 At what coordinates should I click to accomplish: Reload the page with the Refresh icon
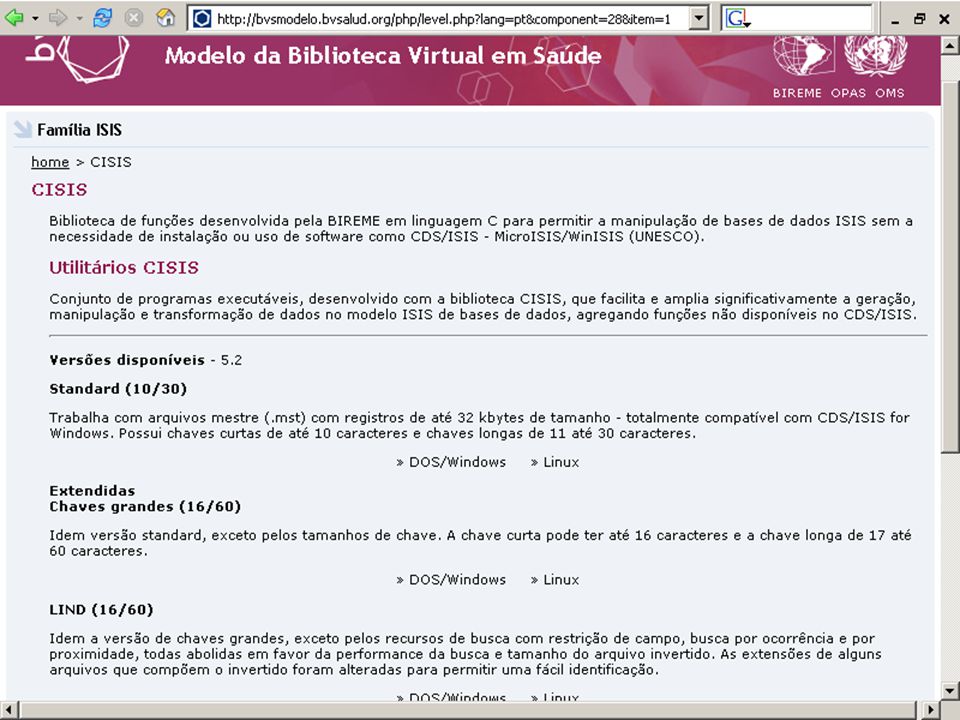(102, 18)
